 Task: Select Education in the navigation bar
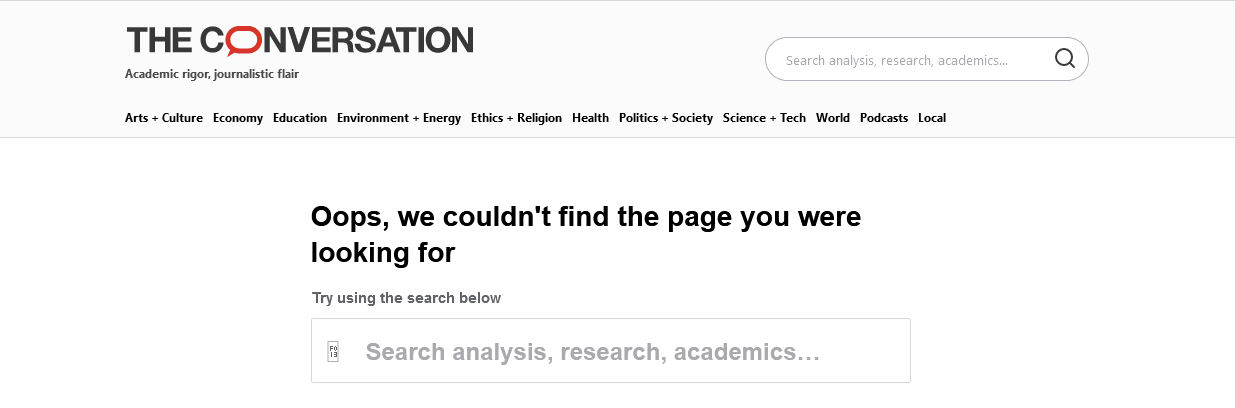point(300,118)
